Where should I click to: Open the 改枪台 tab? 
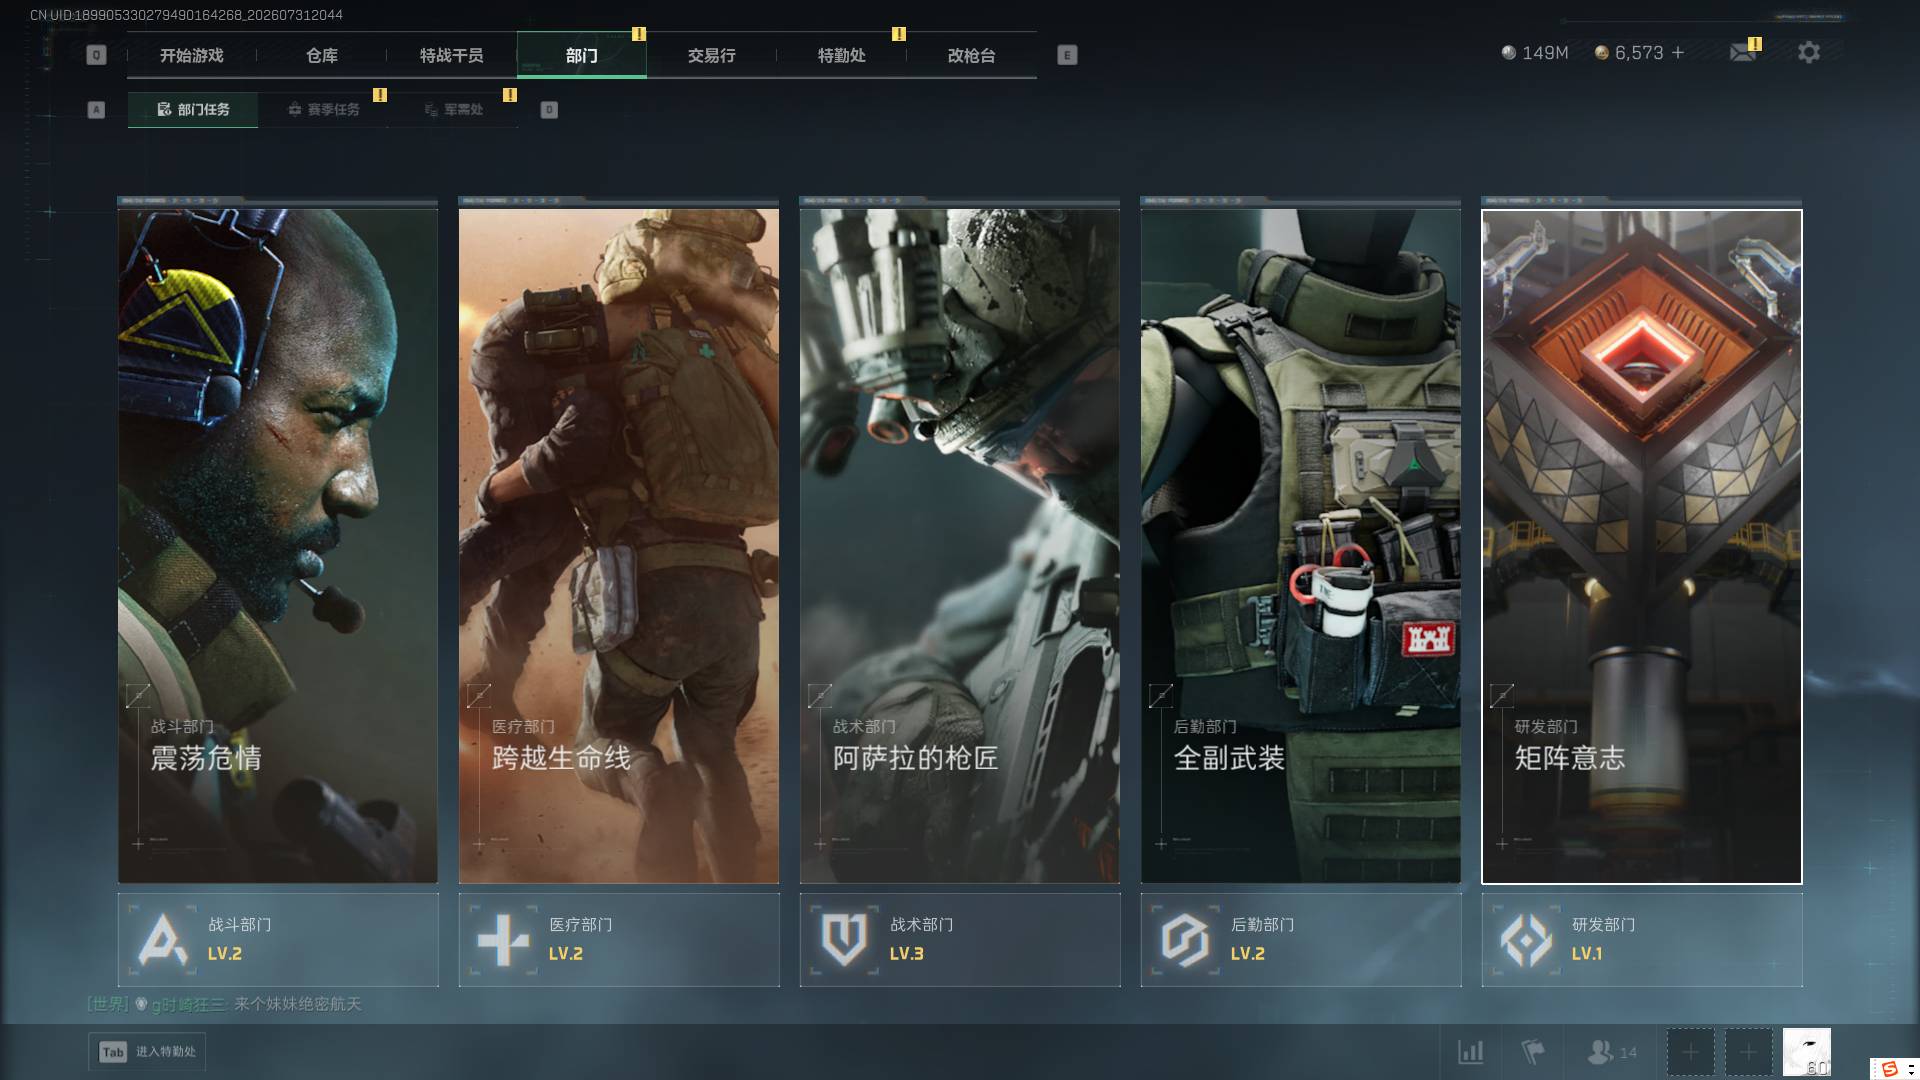click(x=972, y=55)
